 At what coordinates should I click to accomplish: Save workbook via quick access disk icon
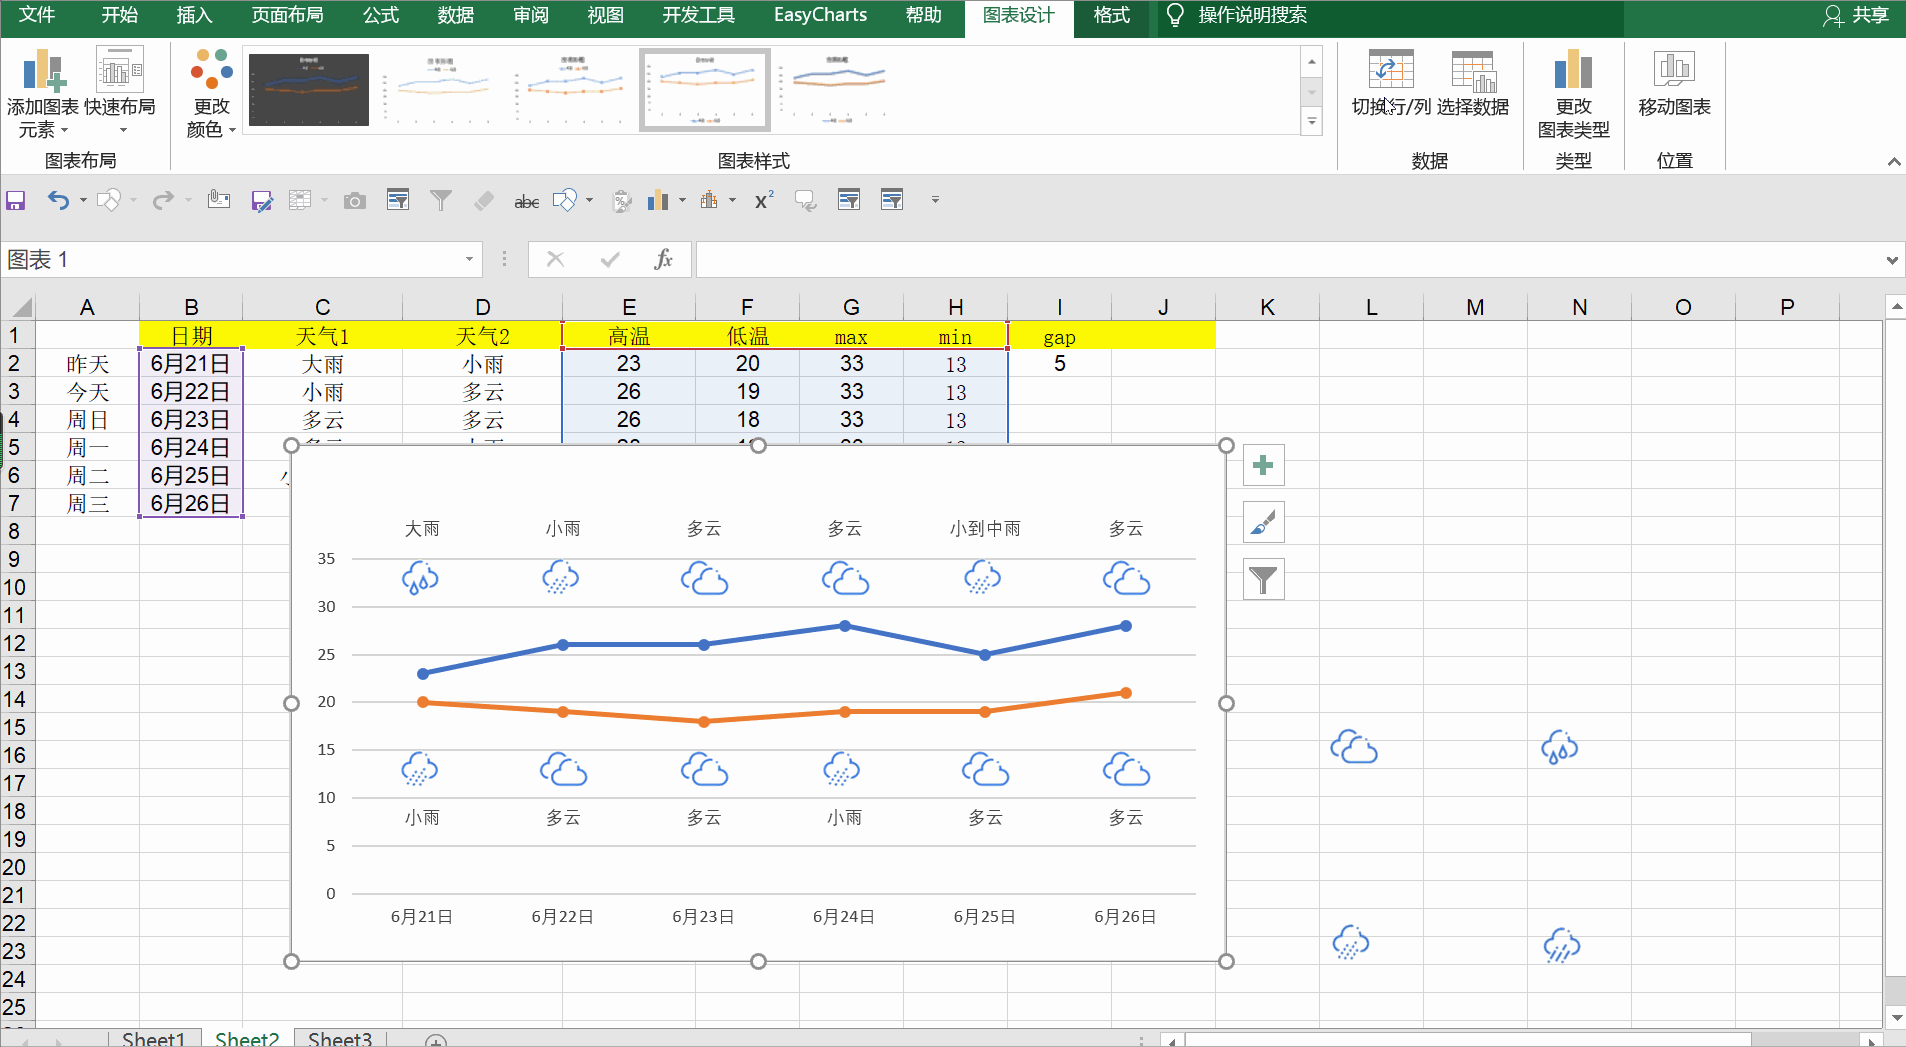click(16, 201)
